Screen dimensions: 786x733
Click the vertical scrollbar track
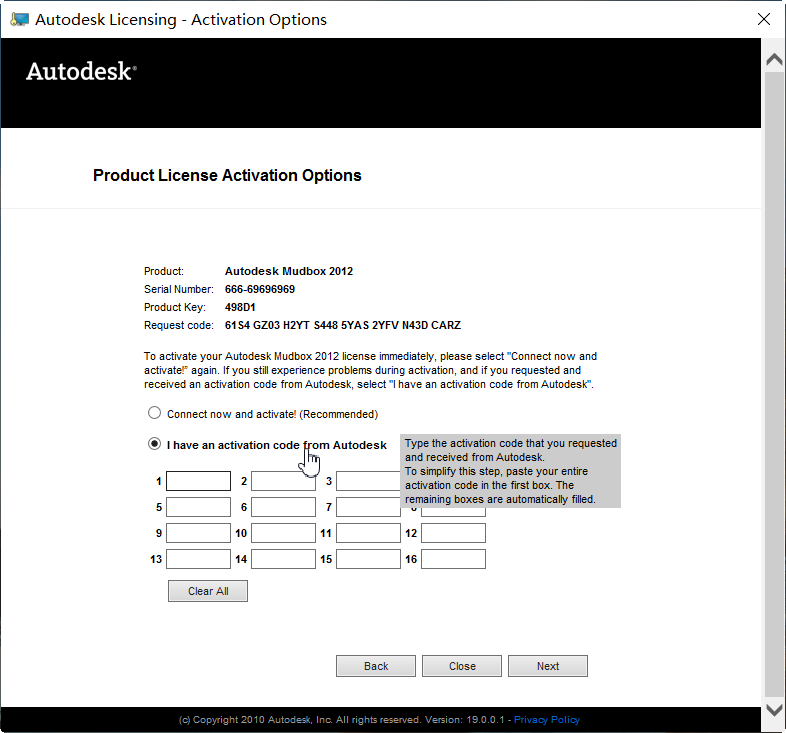click(x=774, y=385)
